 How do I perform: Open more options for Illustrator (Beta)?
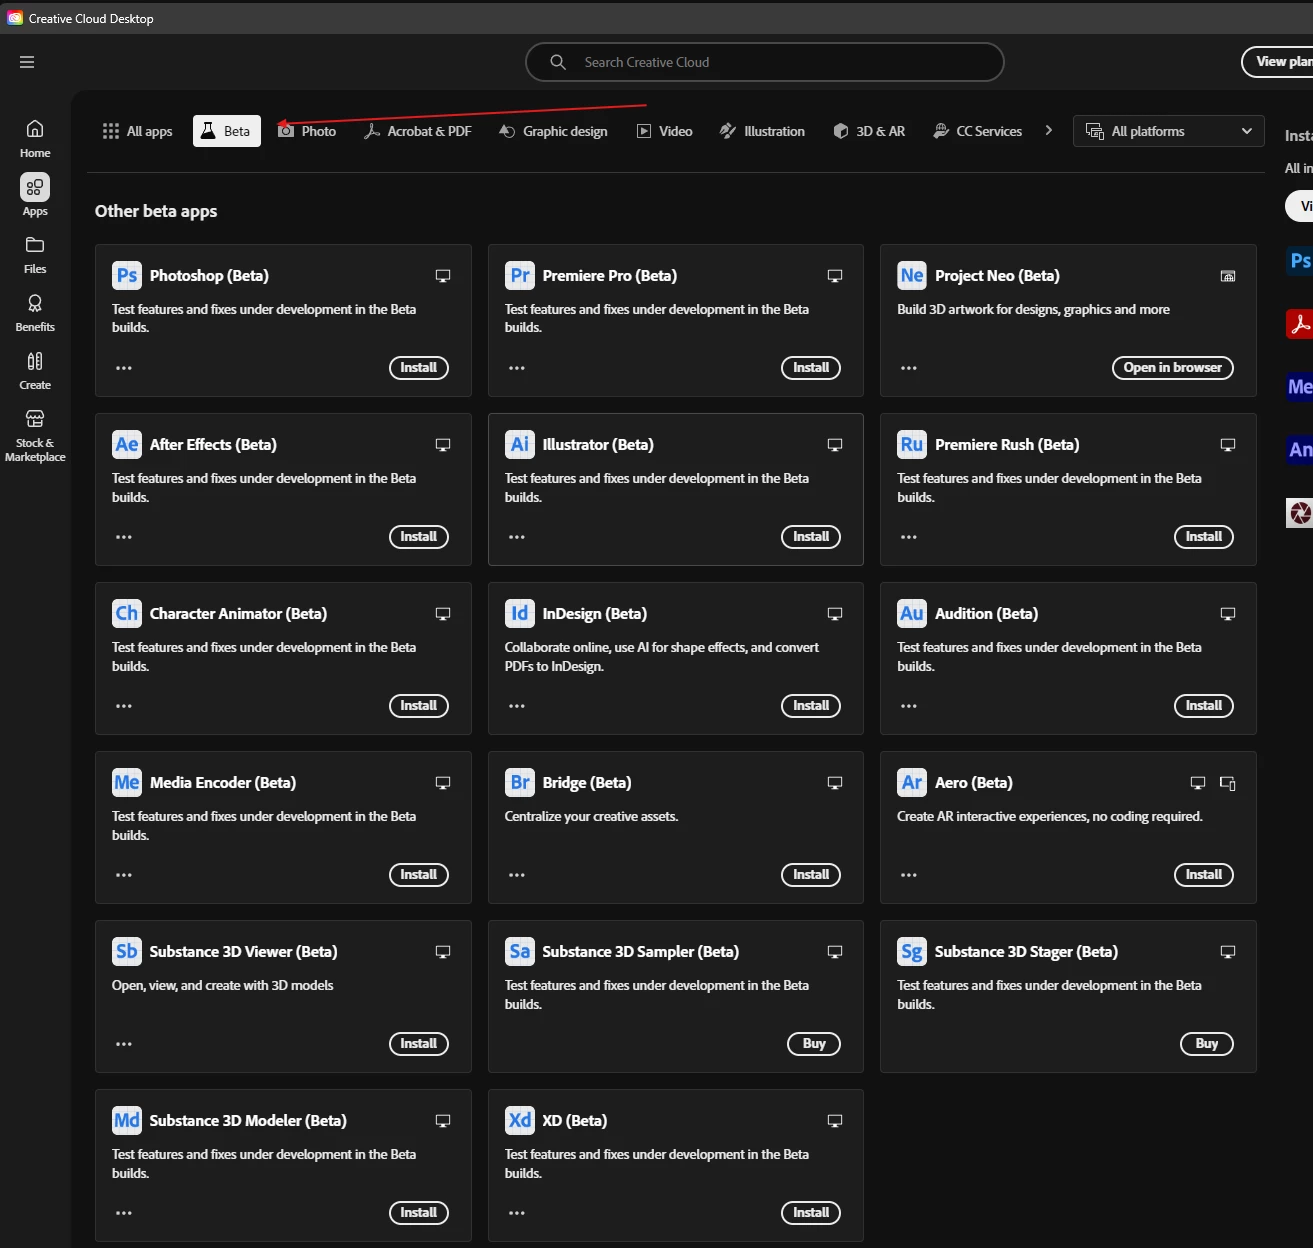tap(517, 537)
